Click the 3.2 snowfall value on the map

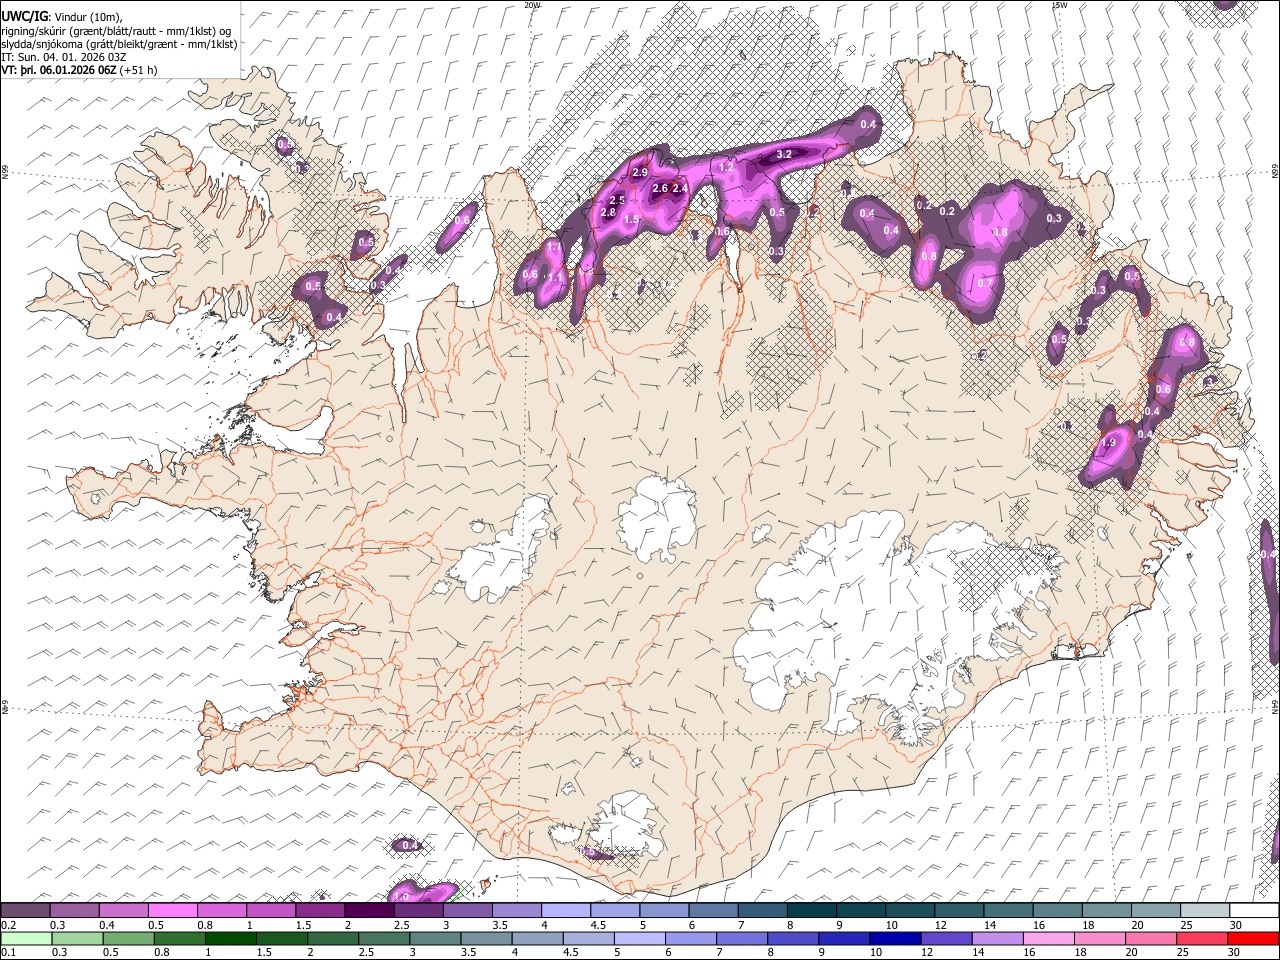784,154
